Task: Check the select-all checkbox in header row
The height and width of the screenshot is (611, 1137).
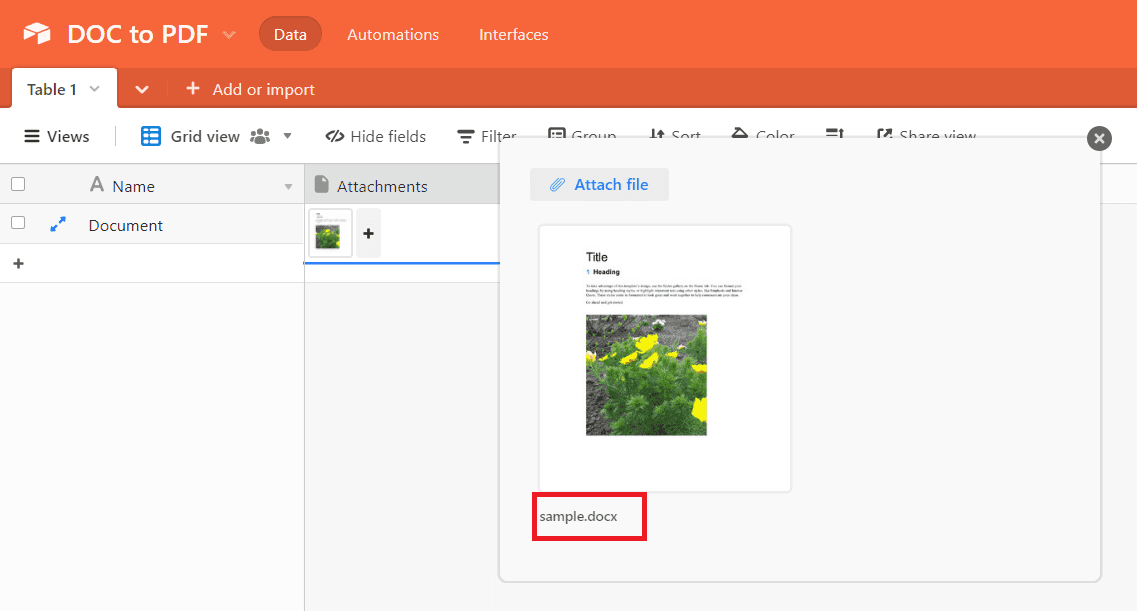Action: point(17,184)
